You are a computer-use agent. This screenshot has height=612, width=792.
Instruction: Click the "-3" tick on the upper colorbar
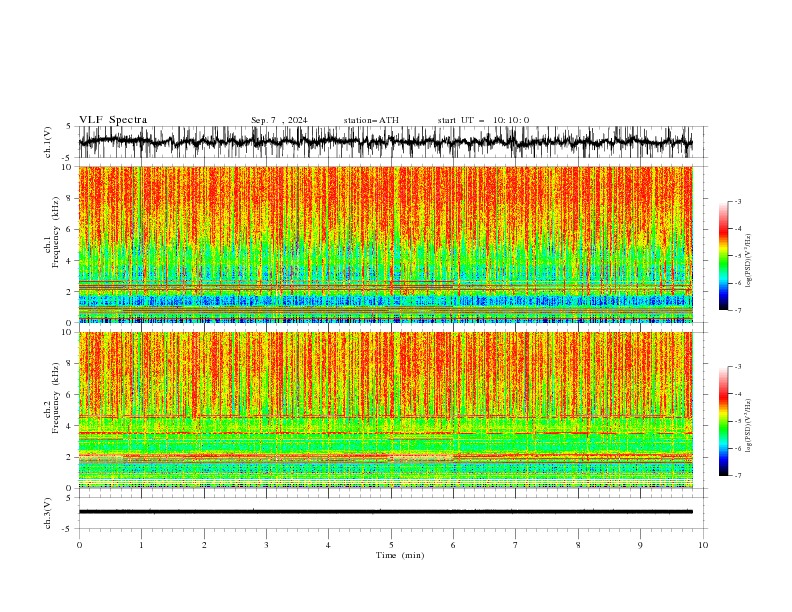coord(737,201)
